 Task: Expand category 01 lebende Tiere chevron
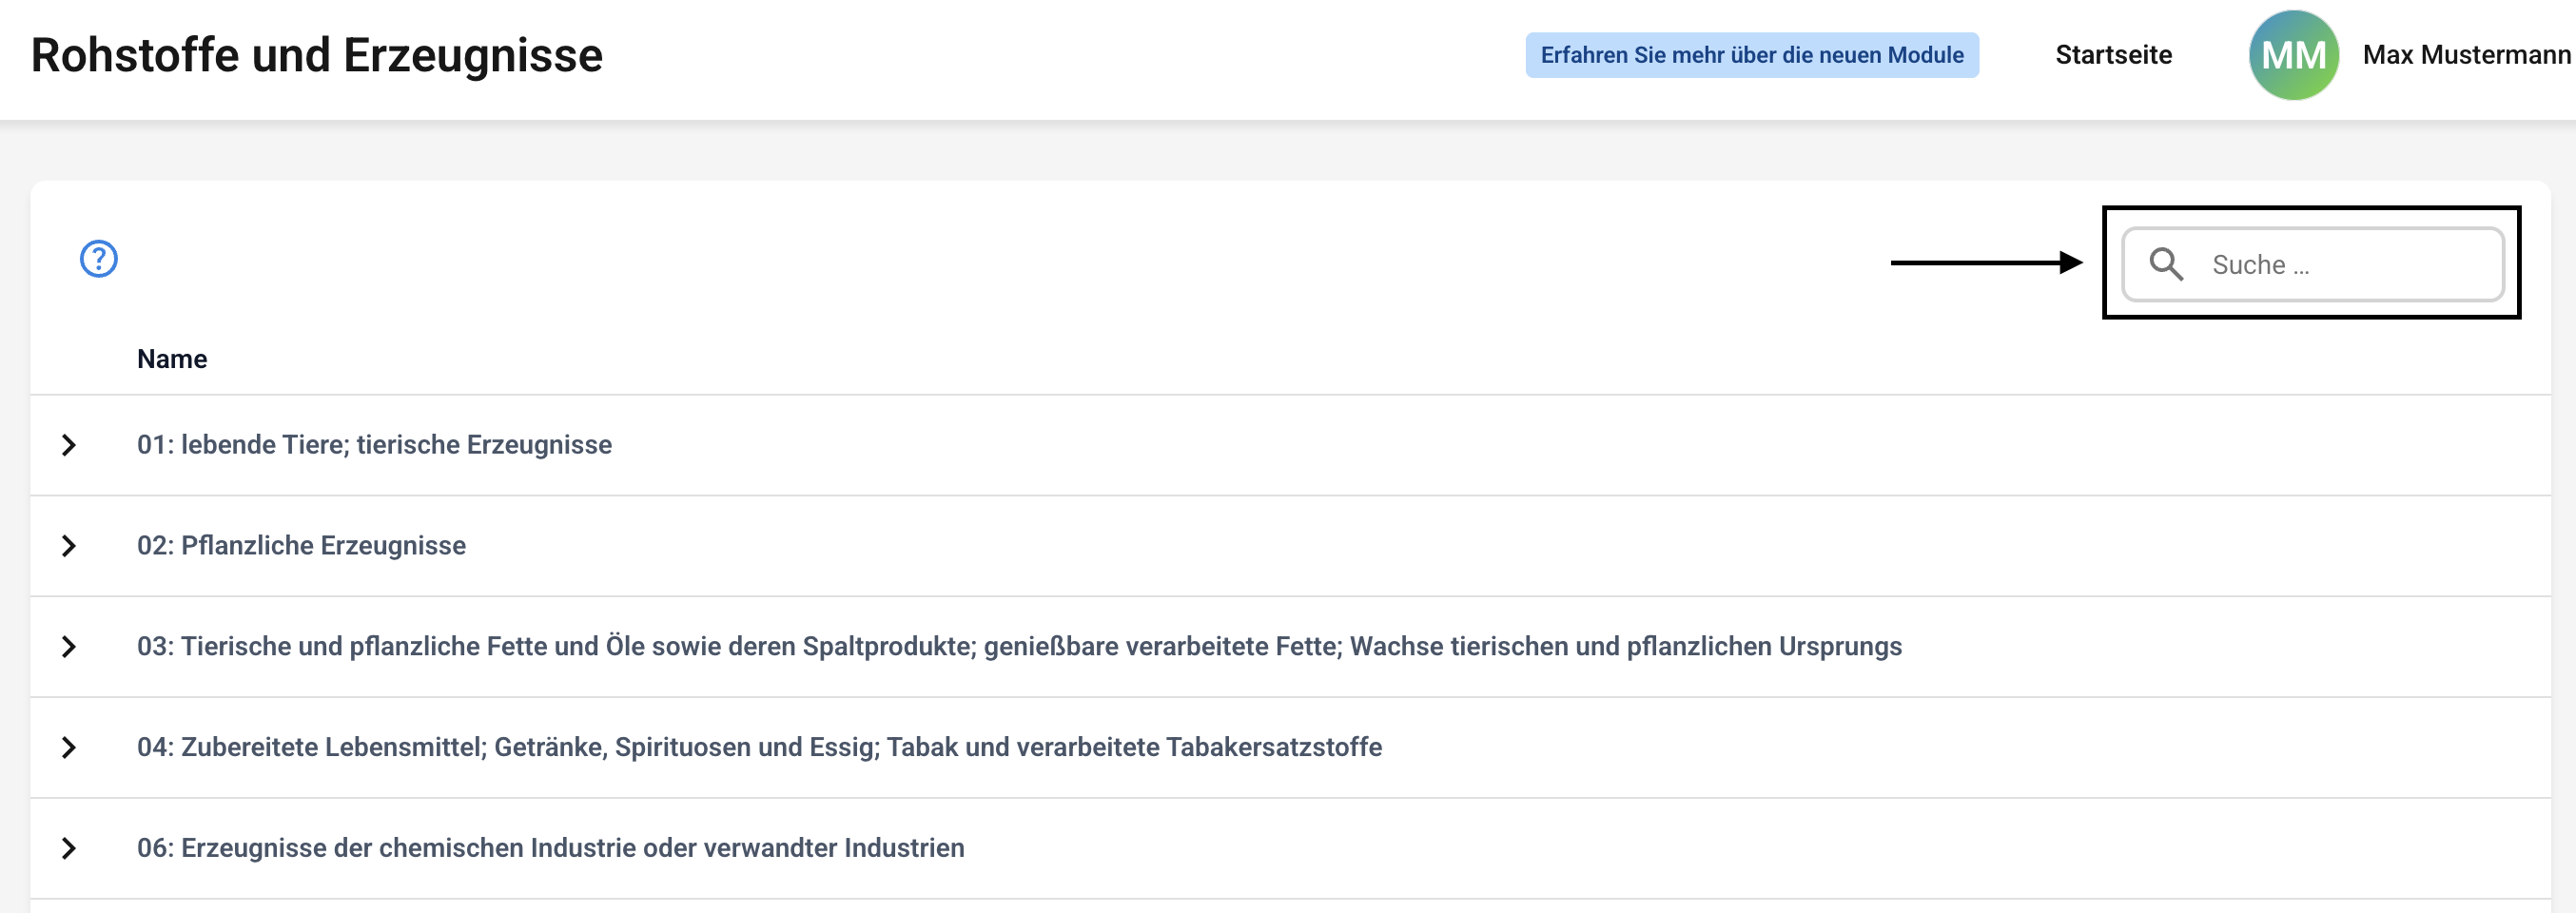click(68, 445)
